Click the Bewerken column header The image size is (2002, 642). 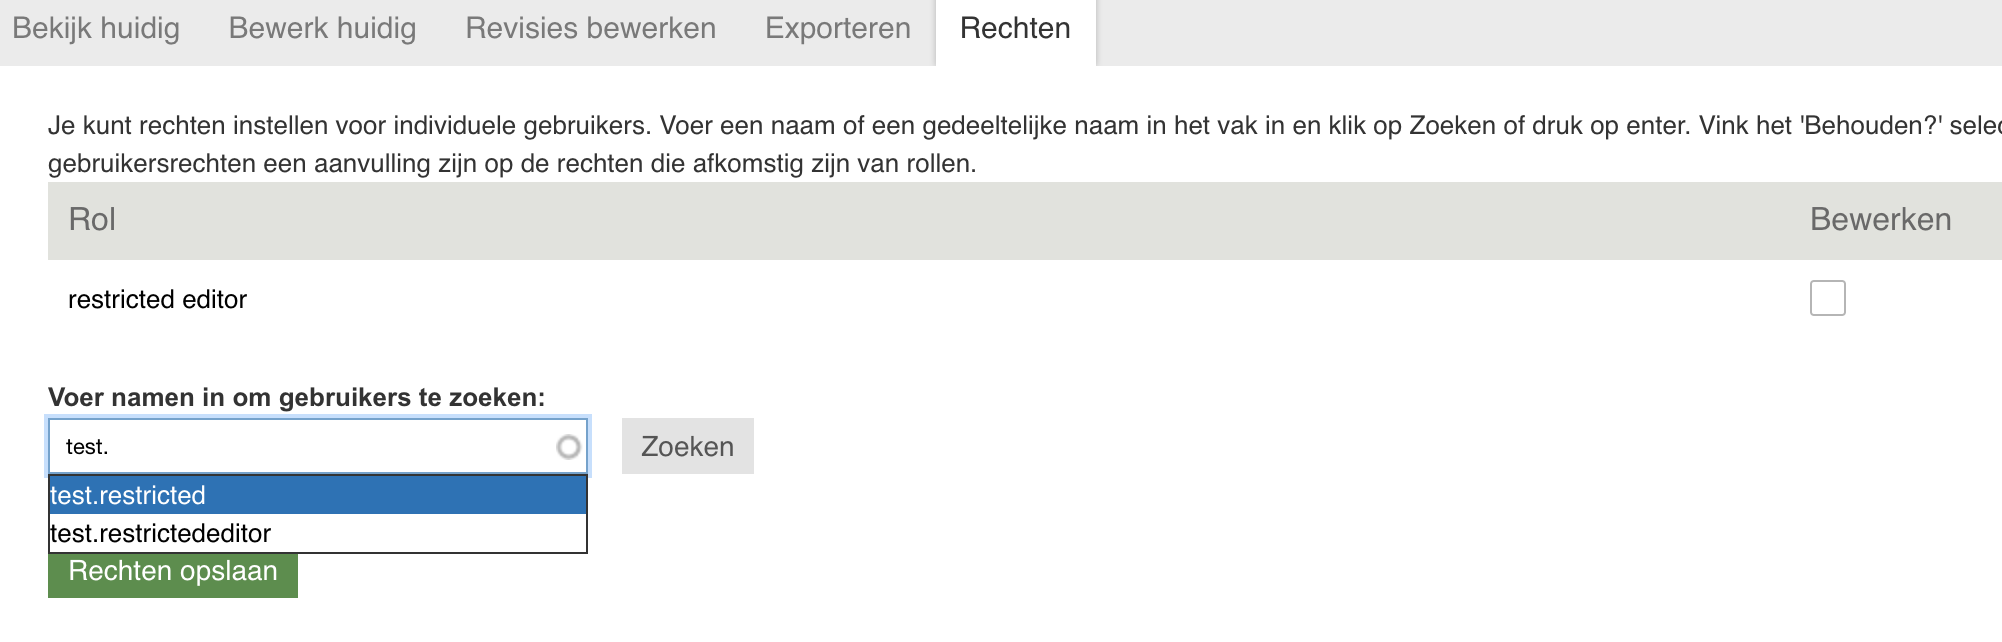point(1880,220)
